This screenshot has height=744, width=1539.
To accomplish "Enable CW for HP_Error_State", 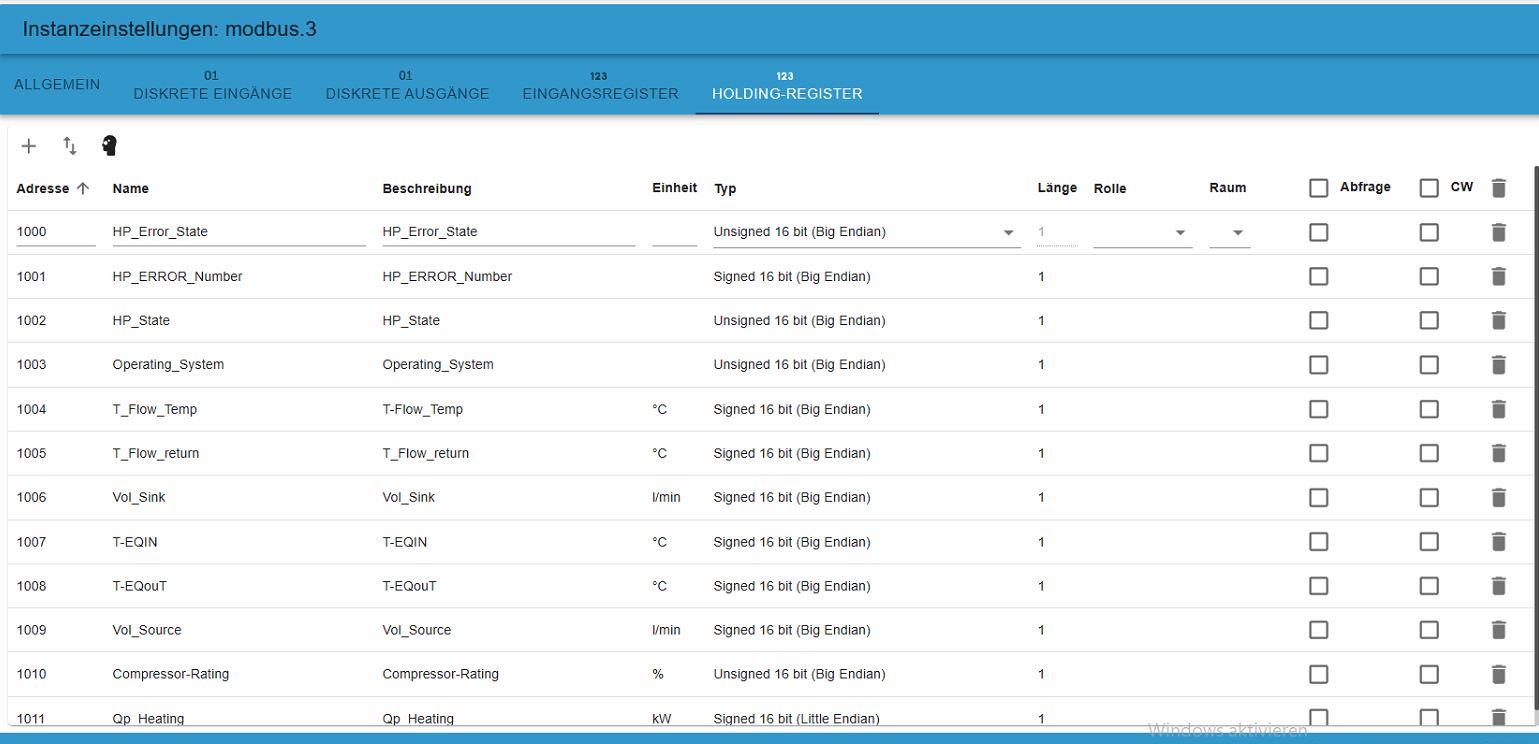I will [x=1429, y=232].
